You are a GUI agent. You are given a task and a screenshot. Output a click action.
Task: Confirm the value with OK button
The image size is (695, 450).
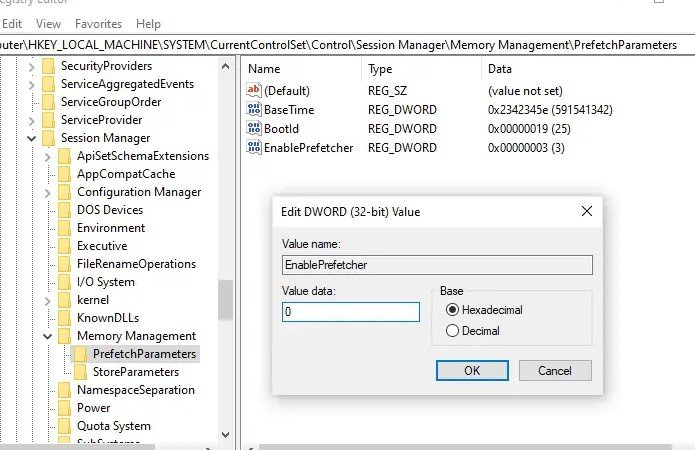(472, 370)
